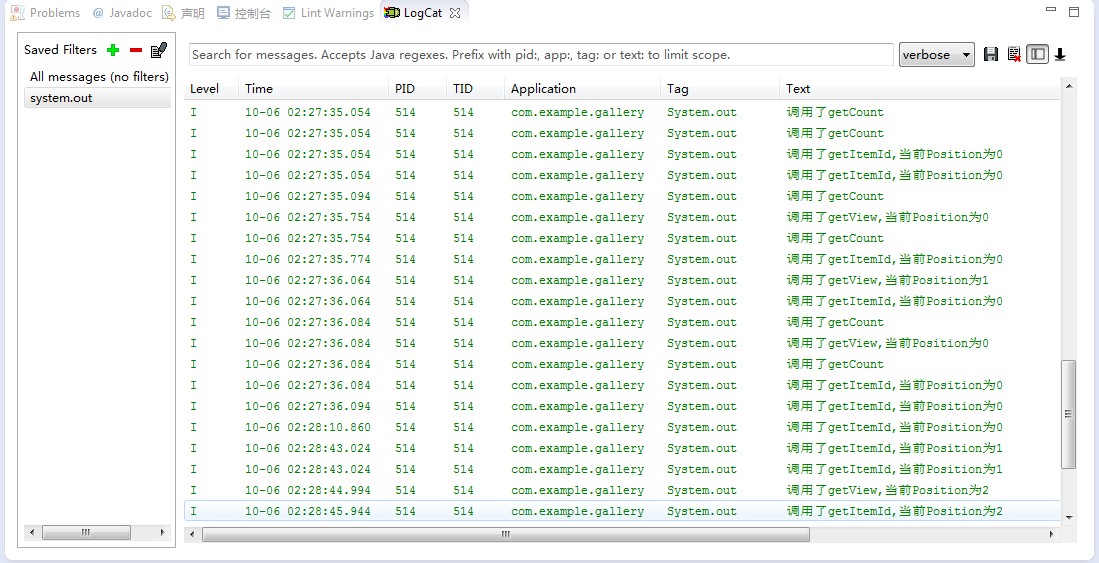Select All messages (no filters)
1099x563 pixels.
point(99,76)
